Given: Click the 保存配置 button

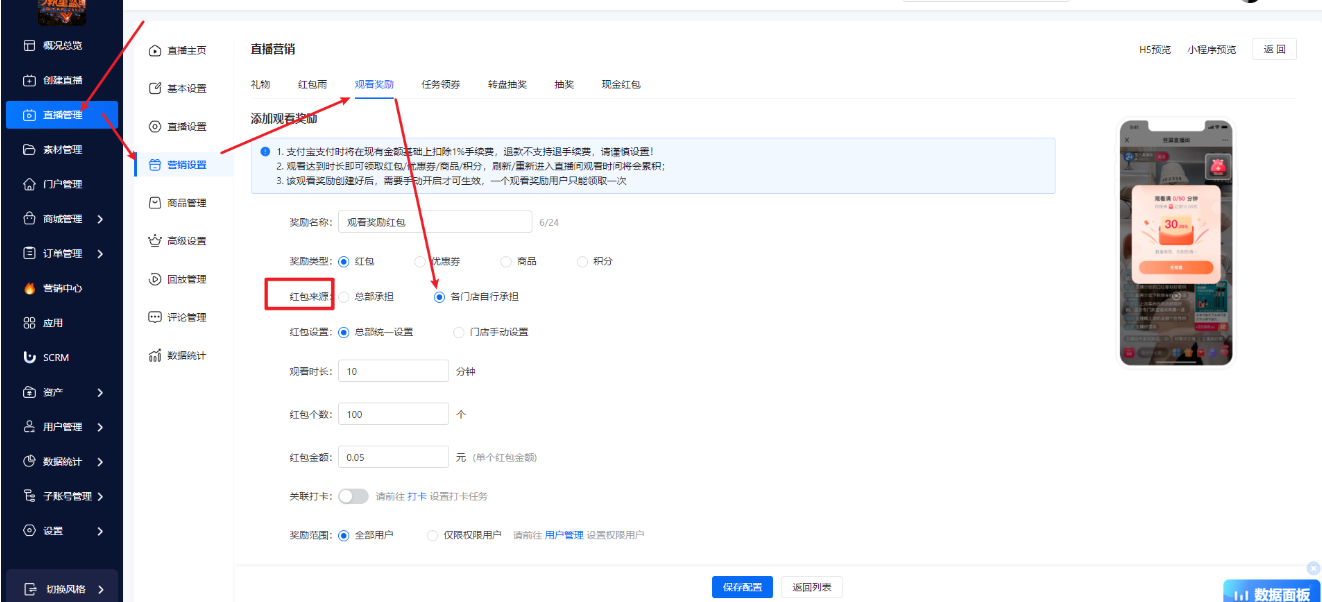Looking at the screenshot, I should (x=742, y=587).
